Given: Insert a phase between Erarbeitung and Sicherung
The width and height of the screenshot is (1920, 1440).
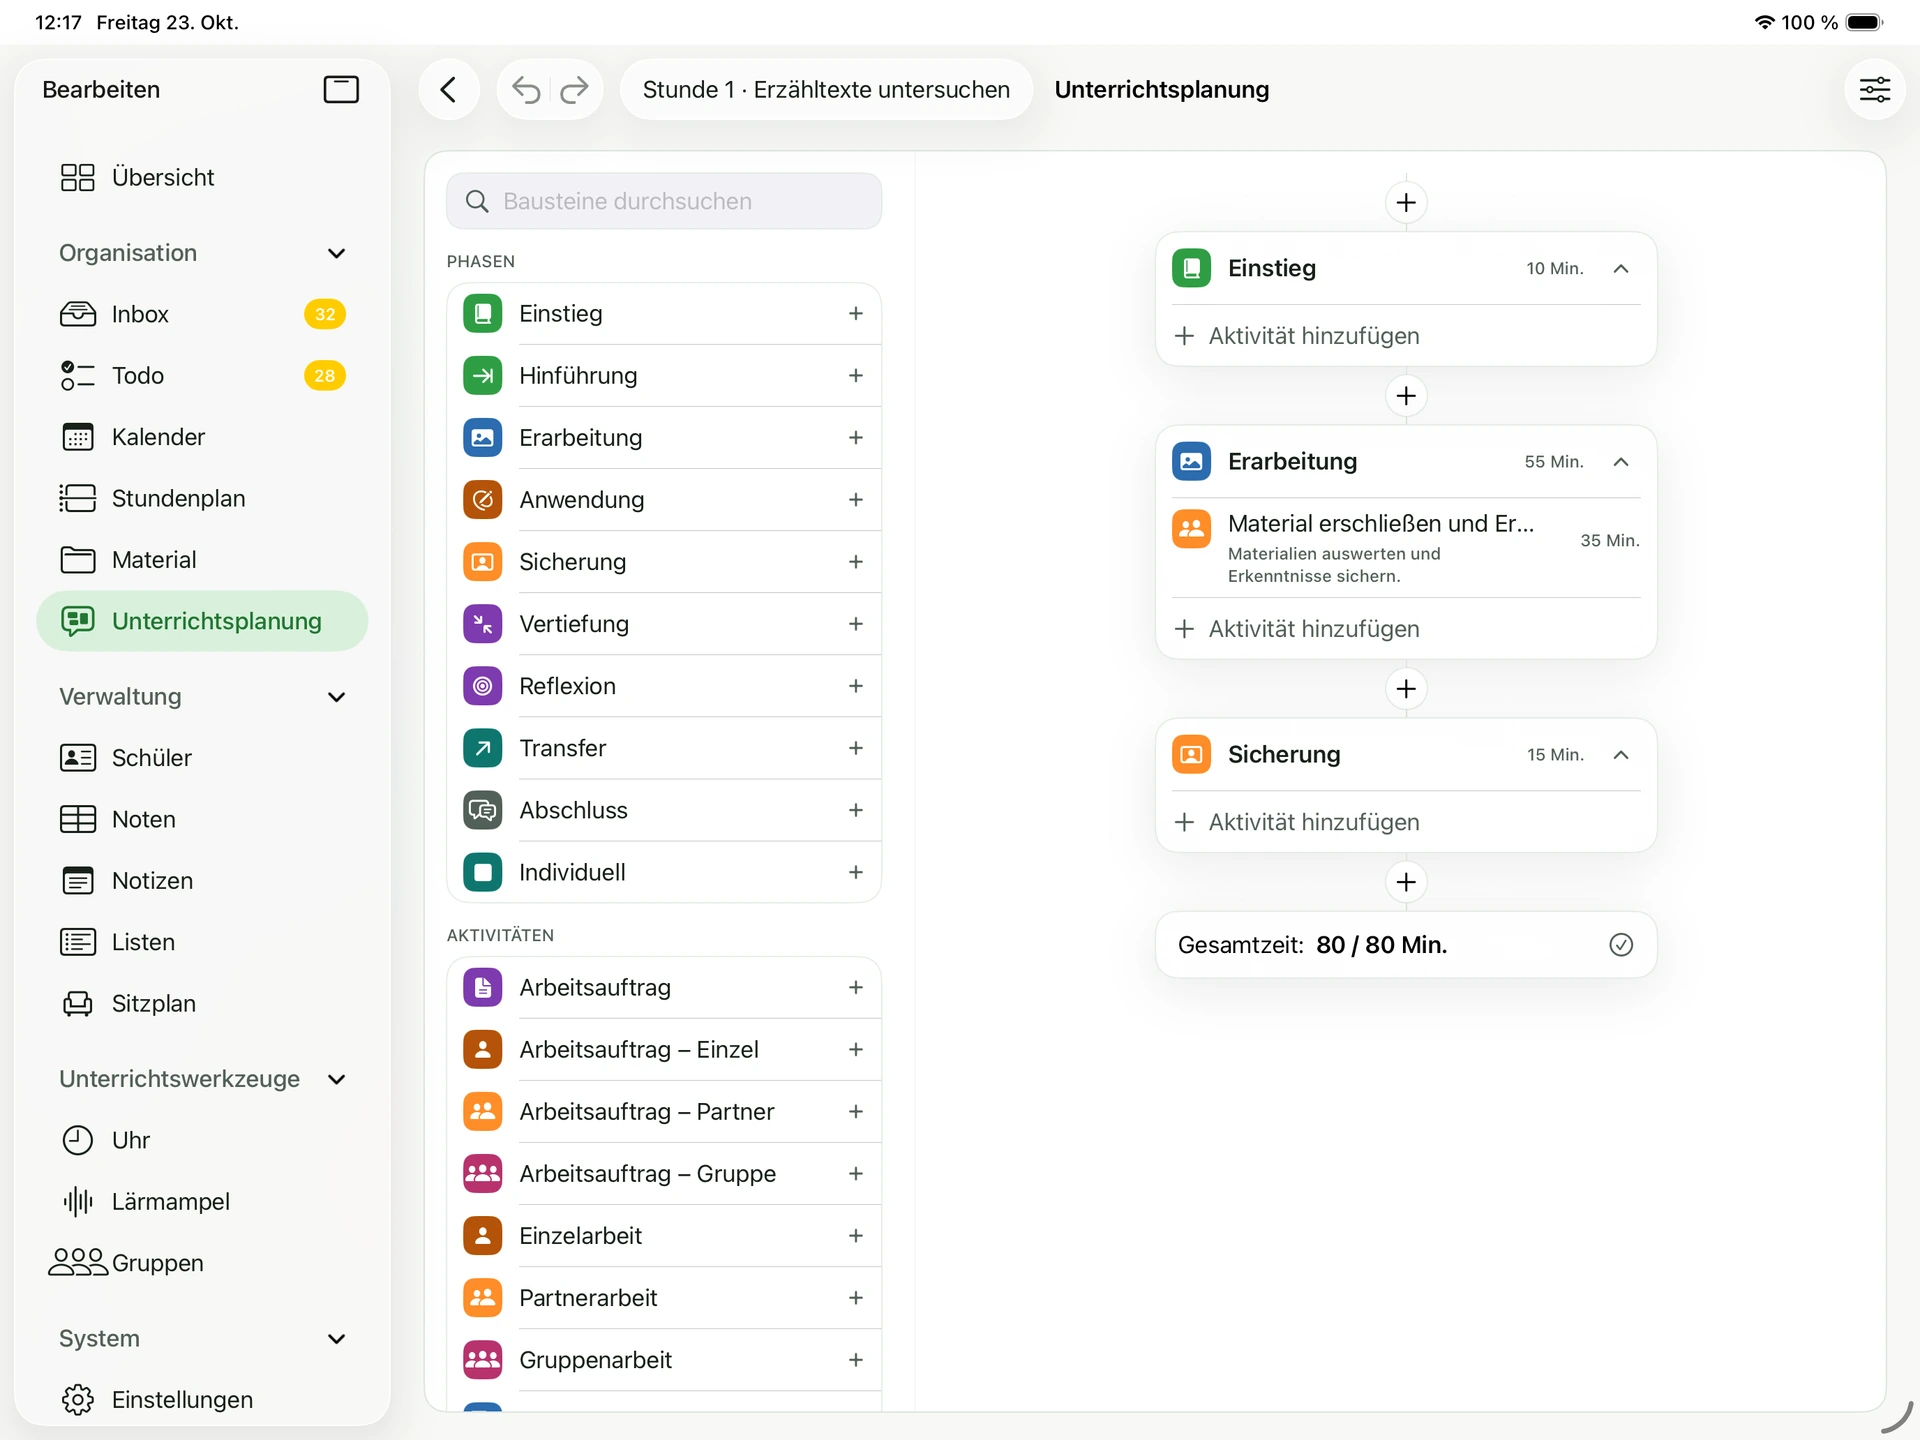Looking at the screenshot, I should [x=1406, y=689].
